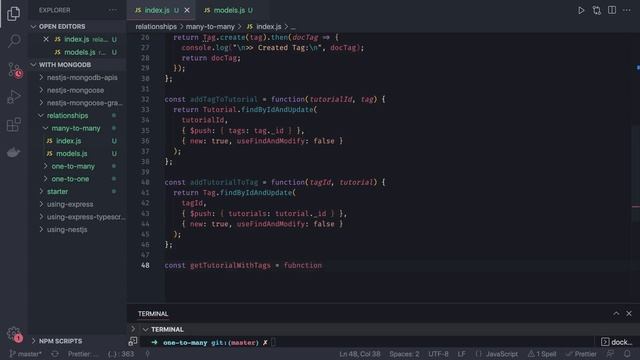Run the code with the play icon
640x360 pixels.
(x=581, y=10)
